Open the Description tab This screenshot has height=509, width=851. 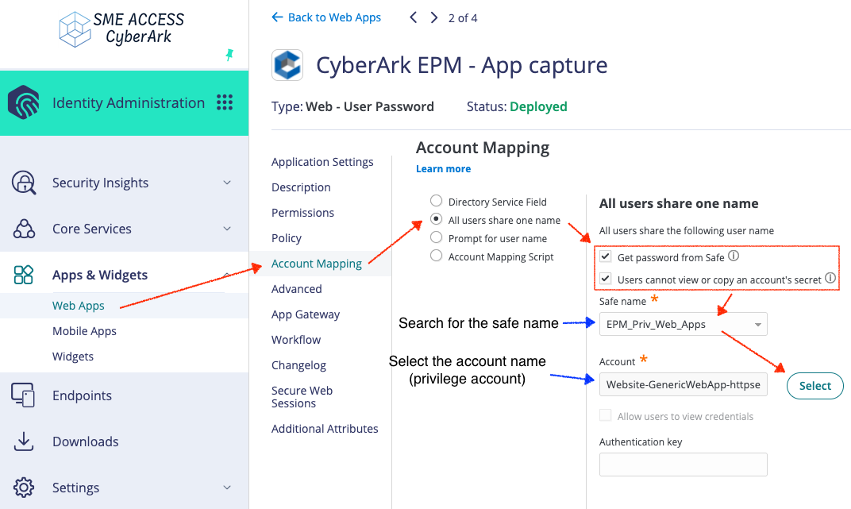coord(301,187)
